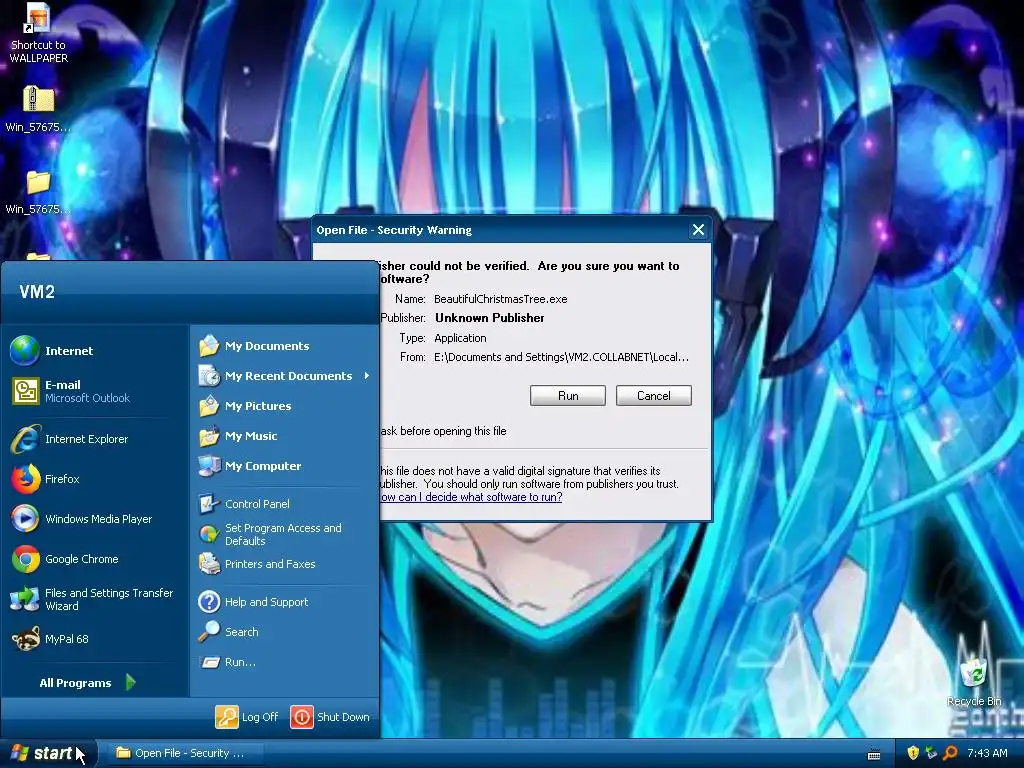Open Control Panel
1024x768 pixels.
(257, 504)
